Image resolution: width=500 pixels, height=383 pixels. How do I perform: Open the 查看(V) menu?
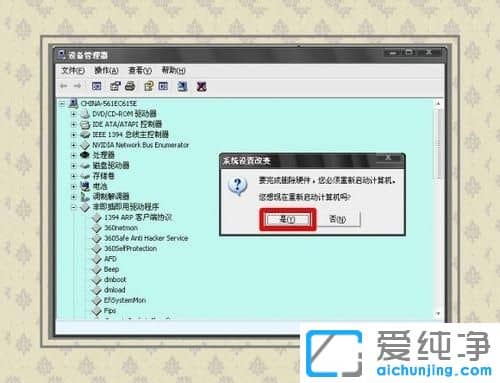(140, 70)
